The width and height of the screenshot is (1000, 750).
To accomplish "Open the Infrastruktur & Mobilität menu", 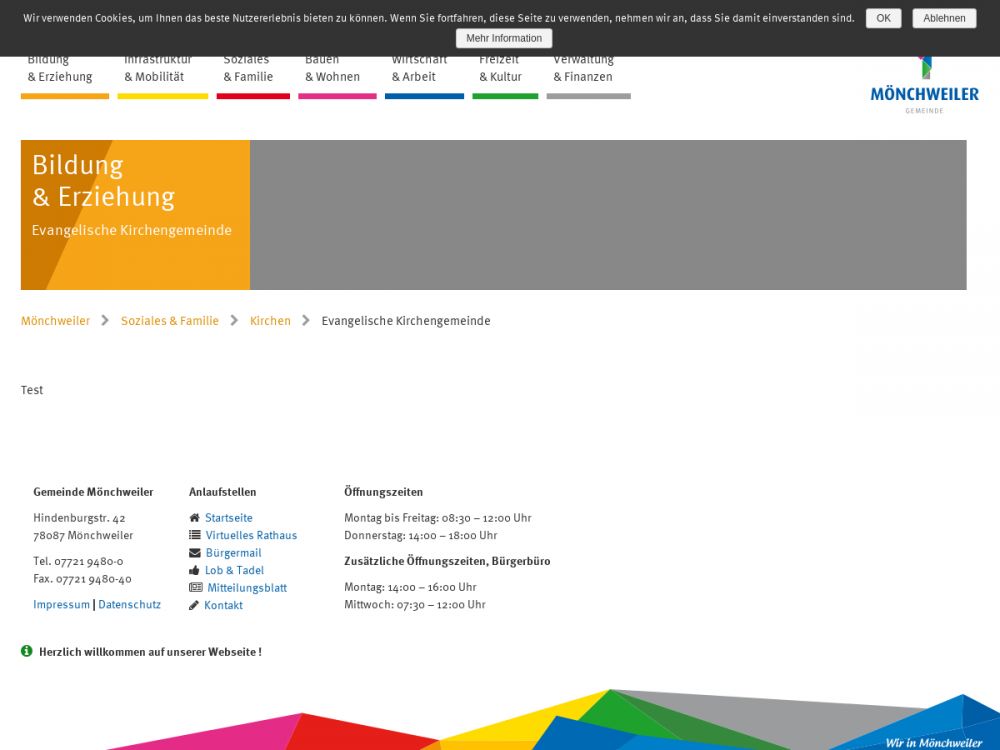I will pos(158,71).
